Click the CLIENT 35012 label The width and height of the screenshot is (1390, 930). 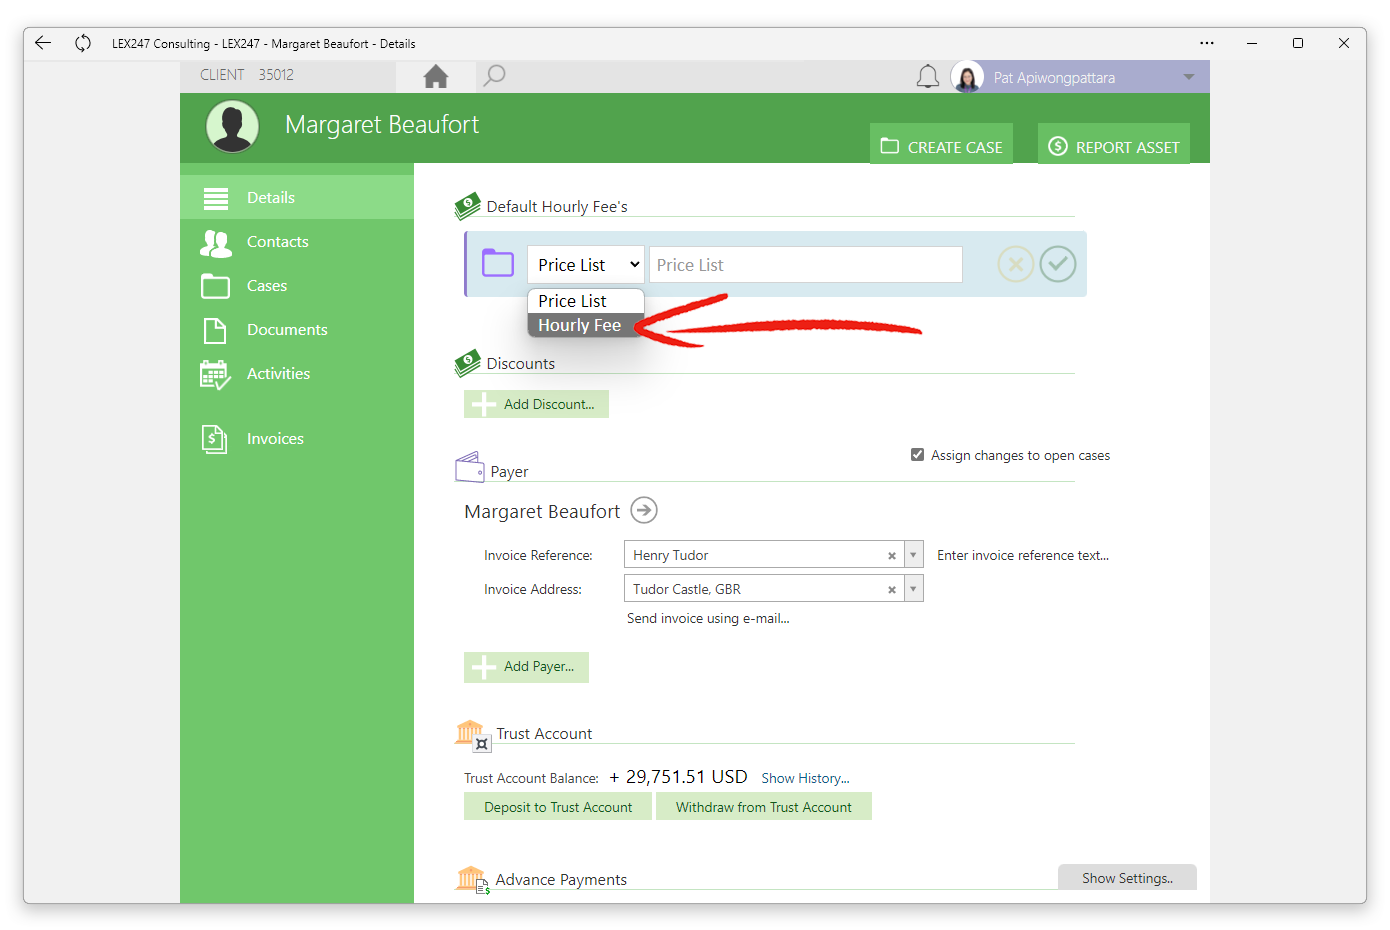(247, 75)
